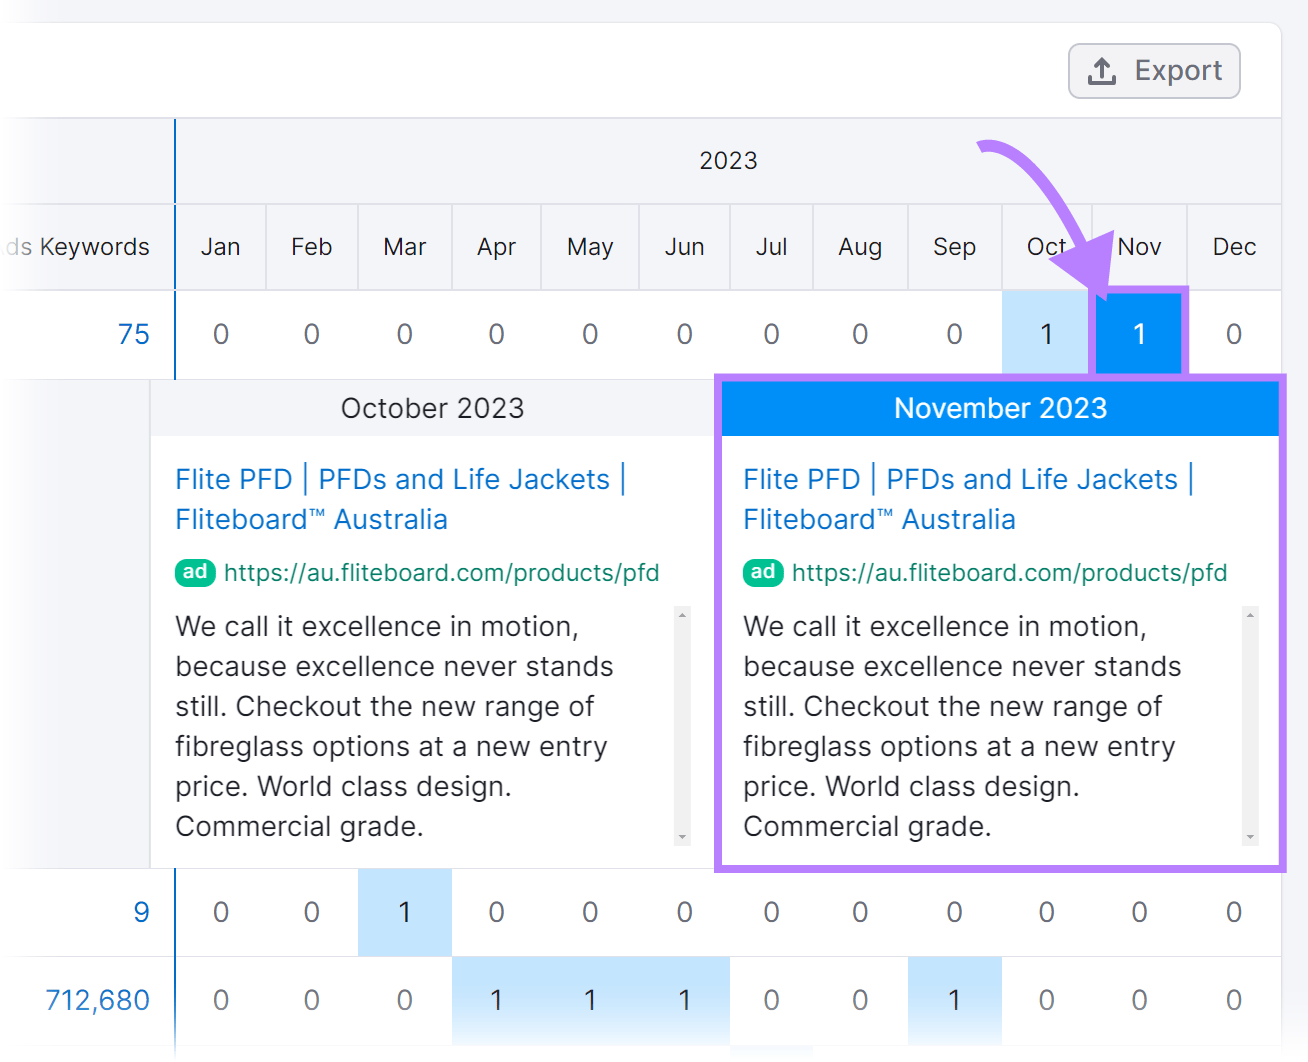Click the green ad badge under October 2023
Viewport: 1308px width, 1062px height.
[195, 572]
